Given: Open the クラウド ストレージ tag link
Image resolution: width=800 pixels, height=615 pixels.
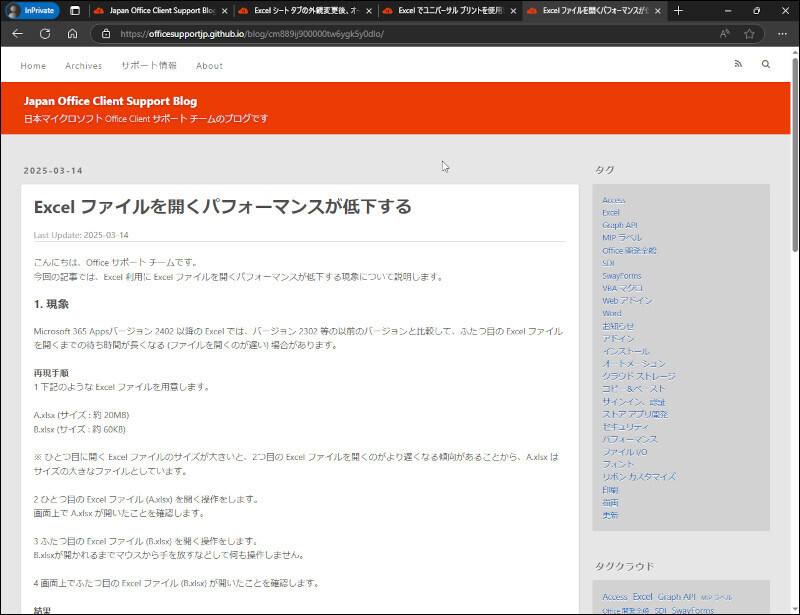Looking at the screenshot, I should pos(639,376).
